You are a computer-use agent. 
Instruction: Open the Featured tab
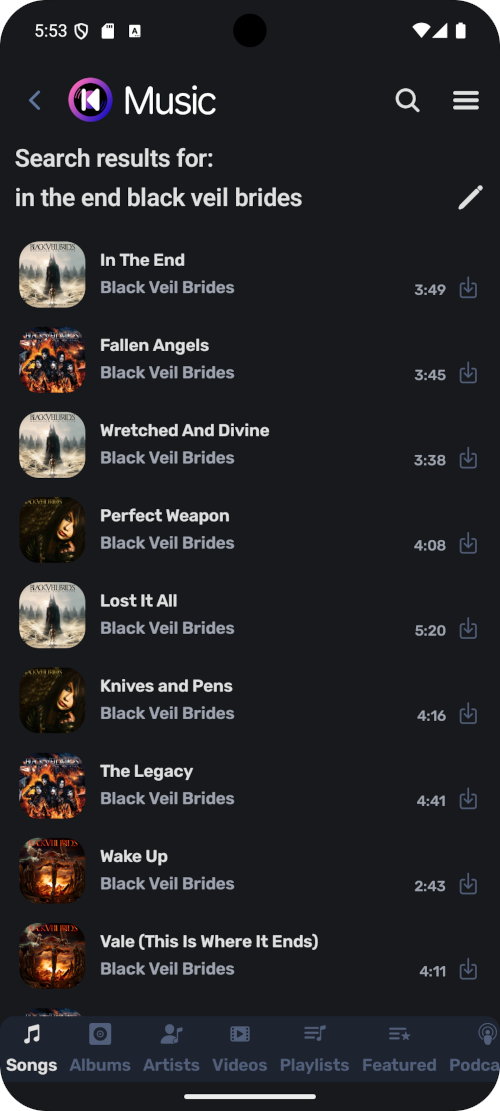pos(399,1049)
